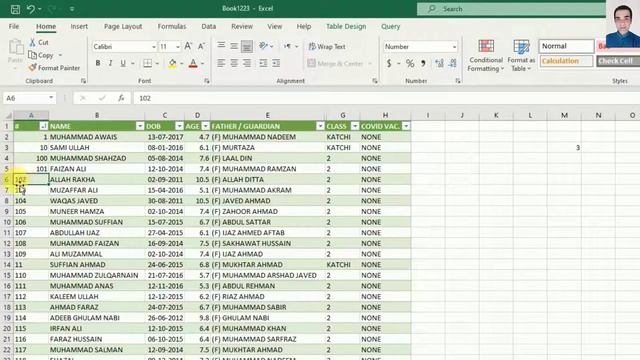Open the Number format dropdown
Viewport: 640px width, 360px height.
tap(454, 47)
